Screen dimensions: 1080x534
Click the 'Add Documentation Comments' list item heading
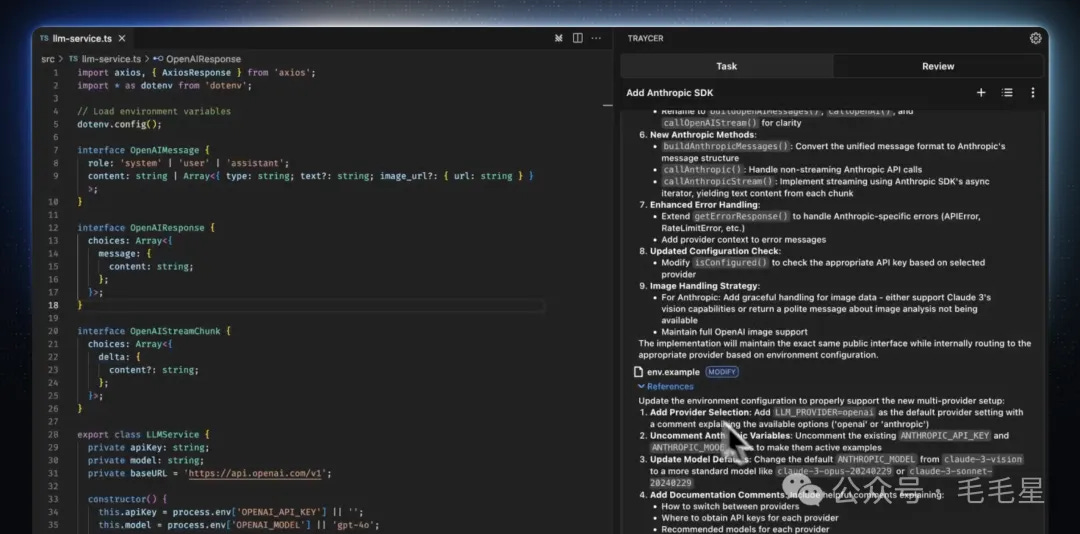coord(718,495)
